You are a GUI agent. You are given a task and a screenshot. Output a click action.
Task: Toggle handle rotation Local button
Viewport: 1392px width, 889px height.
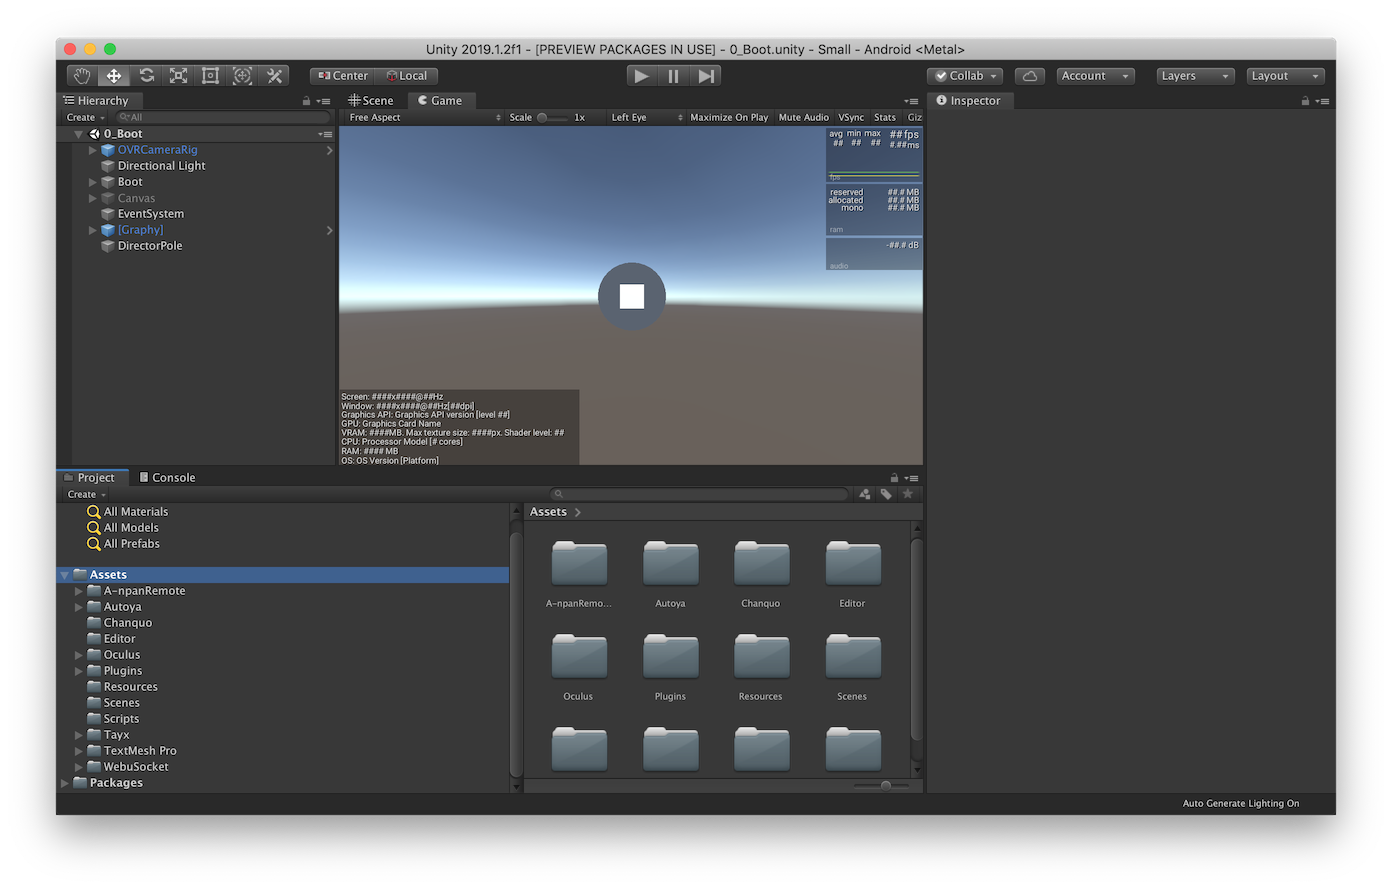[407, 76]
